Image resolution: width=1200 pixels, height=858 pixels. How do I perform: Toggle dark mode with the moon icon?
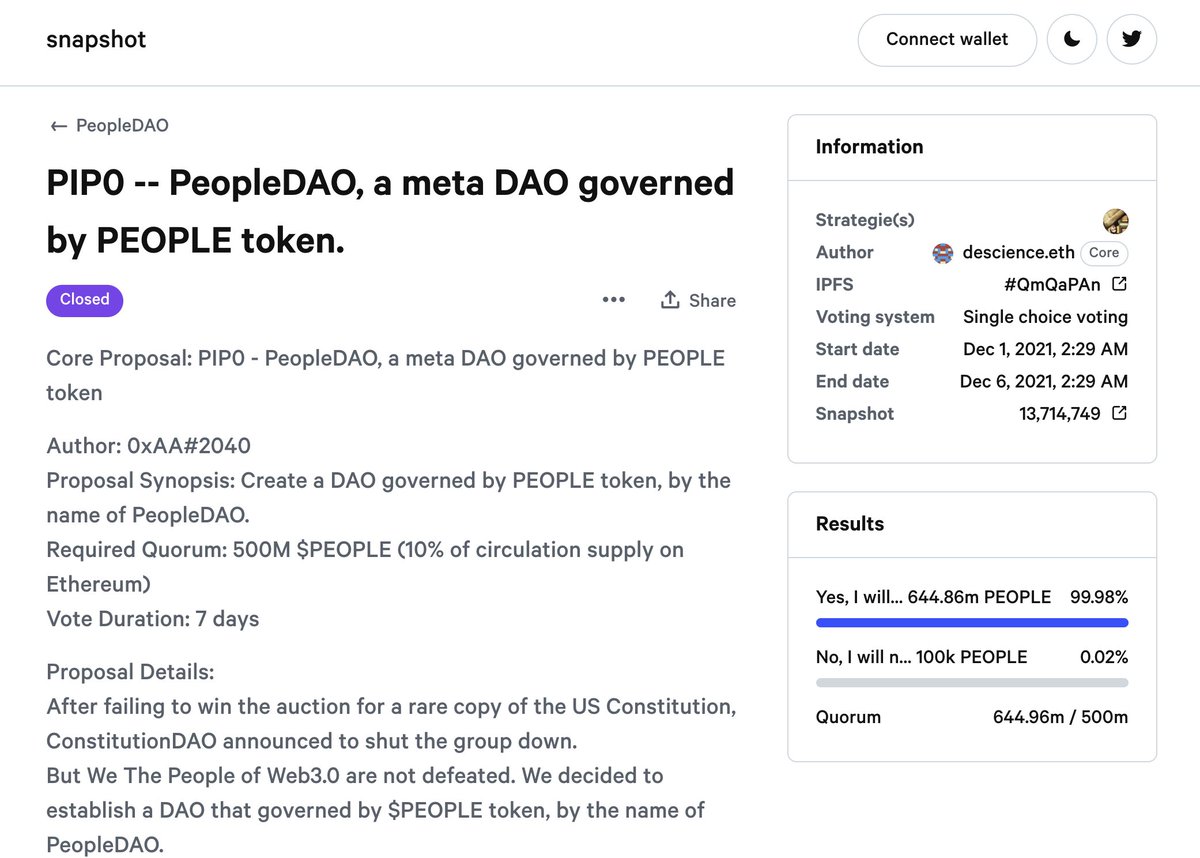(x=1071, y=39)
